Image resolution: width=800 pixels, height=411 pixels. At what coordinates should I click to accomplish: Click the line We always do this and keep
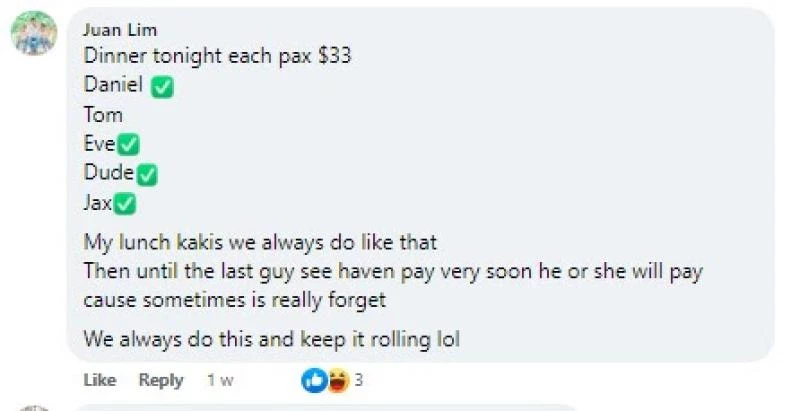click(272, 340)
